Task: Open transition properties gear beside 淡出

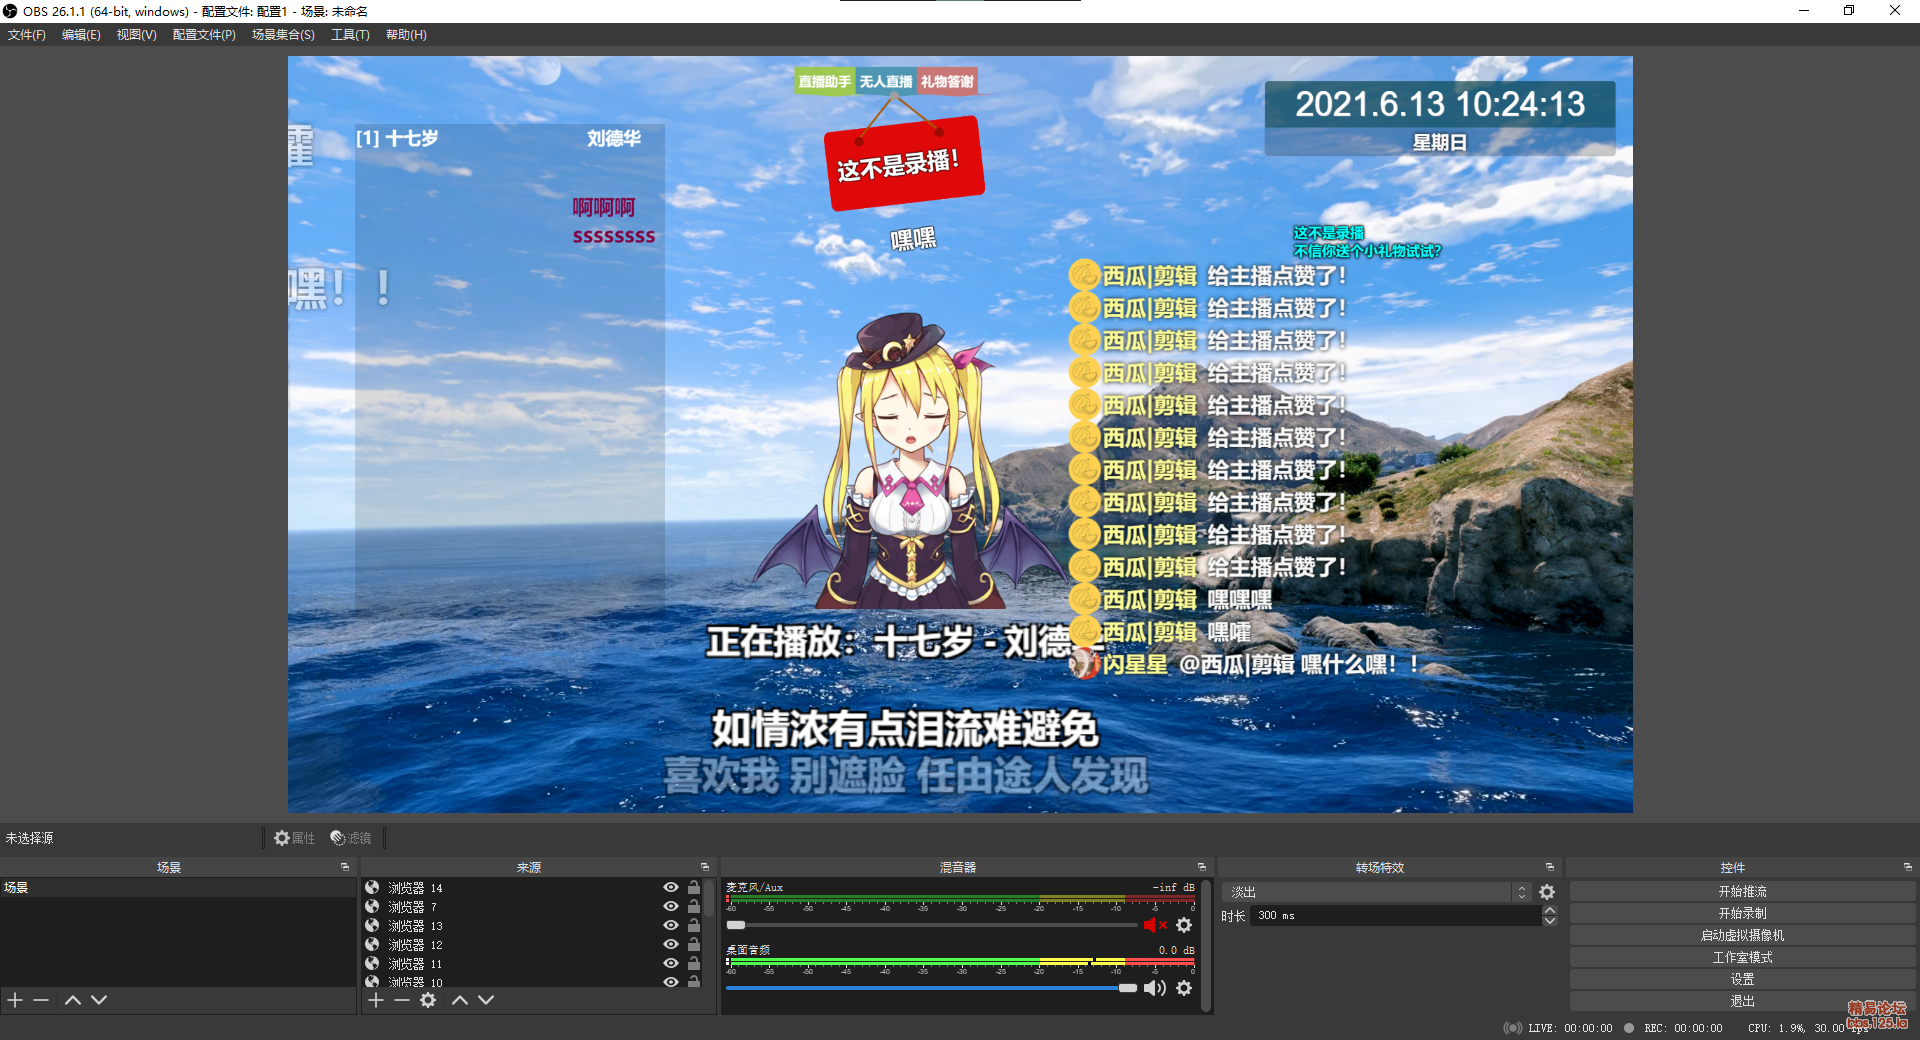Action: 1547,892
